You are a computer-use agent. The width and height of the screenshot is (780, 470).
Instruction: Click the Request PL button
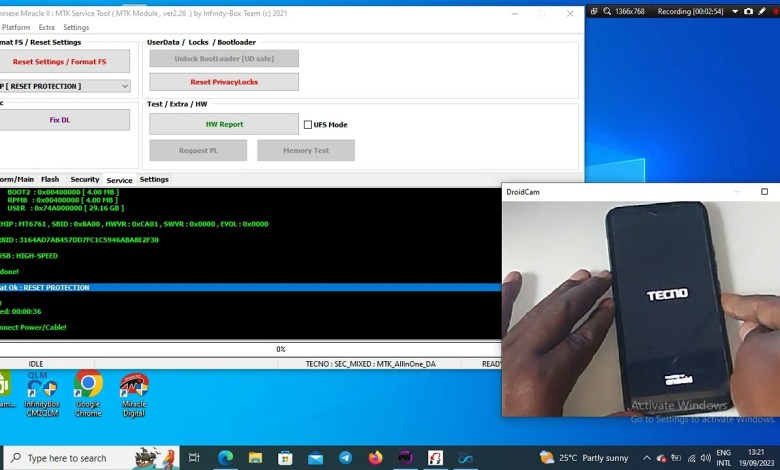tap(198, 150)
